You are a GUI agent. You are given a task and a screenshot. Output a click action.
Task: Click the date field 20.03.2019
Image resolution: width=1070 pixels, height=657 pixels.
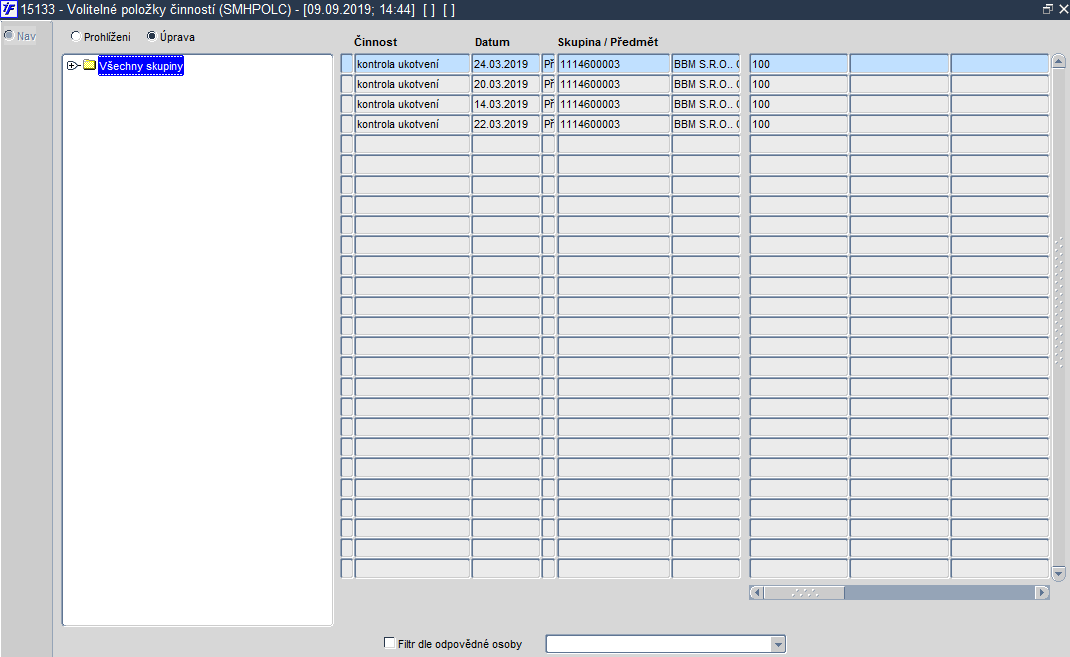tap(505, 84)
